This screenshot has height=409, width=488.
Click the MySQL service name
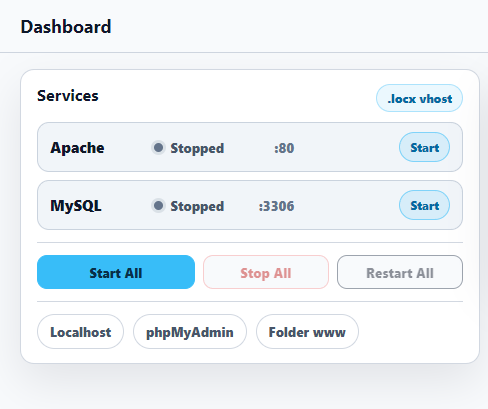click(76, 206)
